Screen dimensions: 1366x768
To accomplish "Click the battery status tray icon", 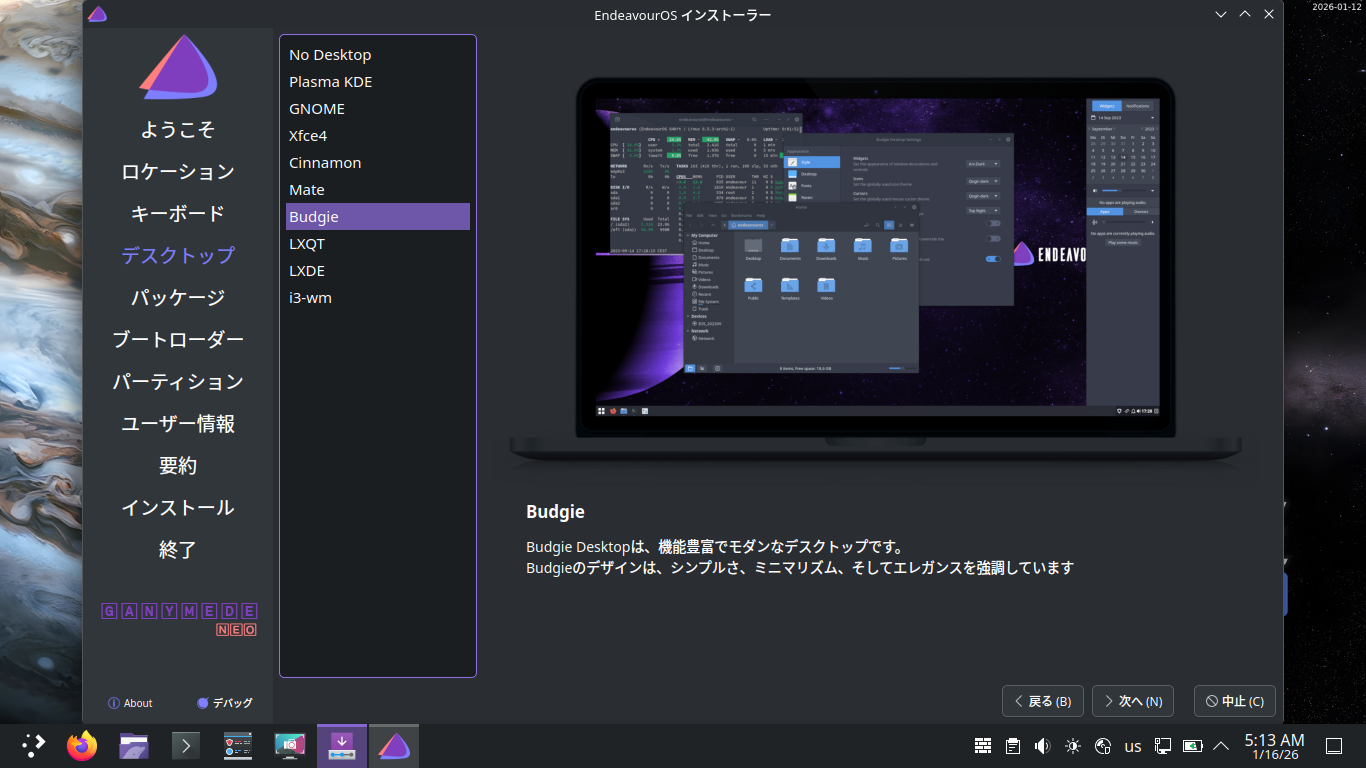I will click(x=1192, y=746).
